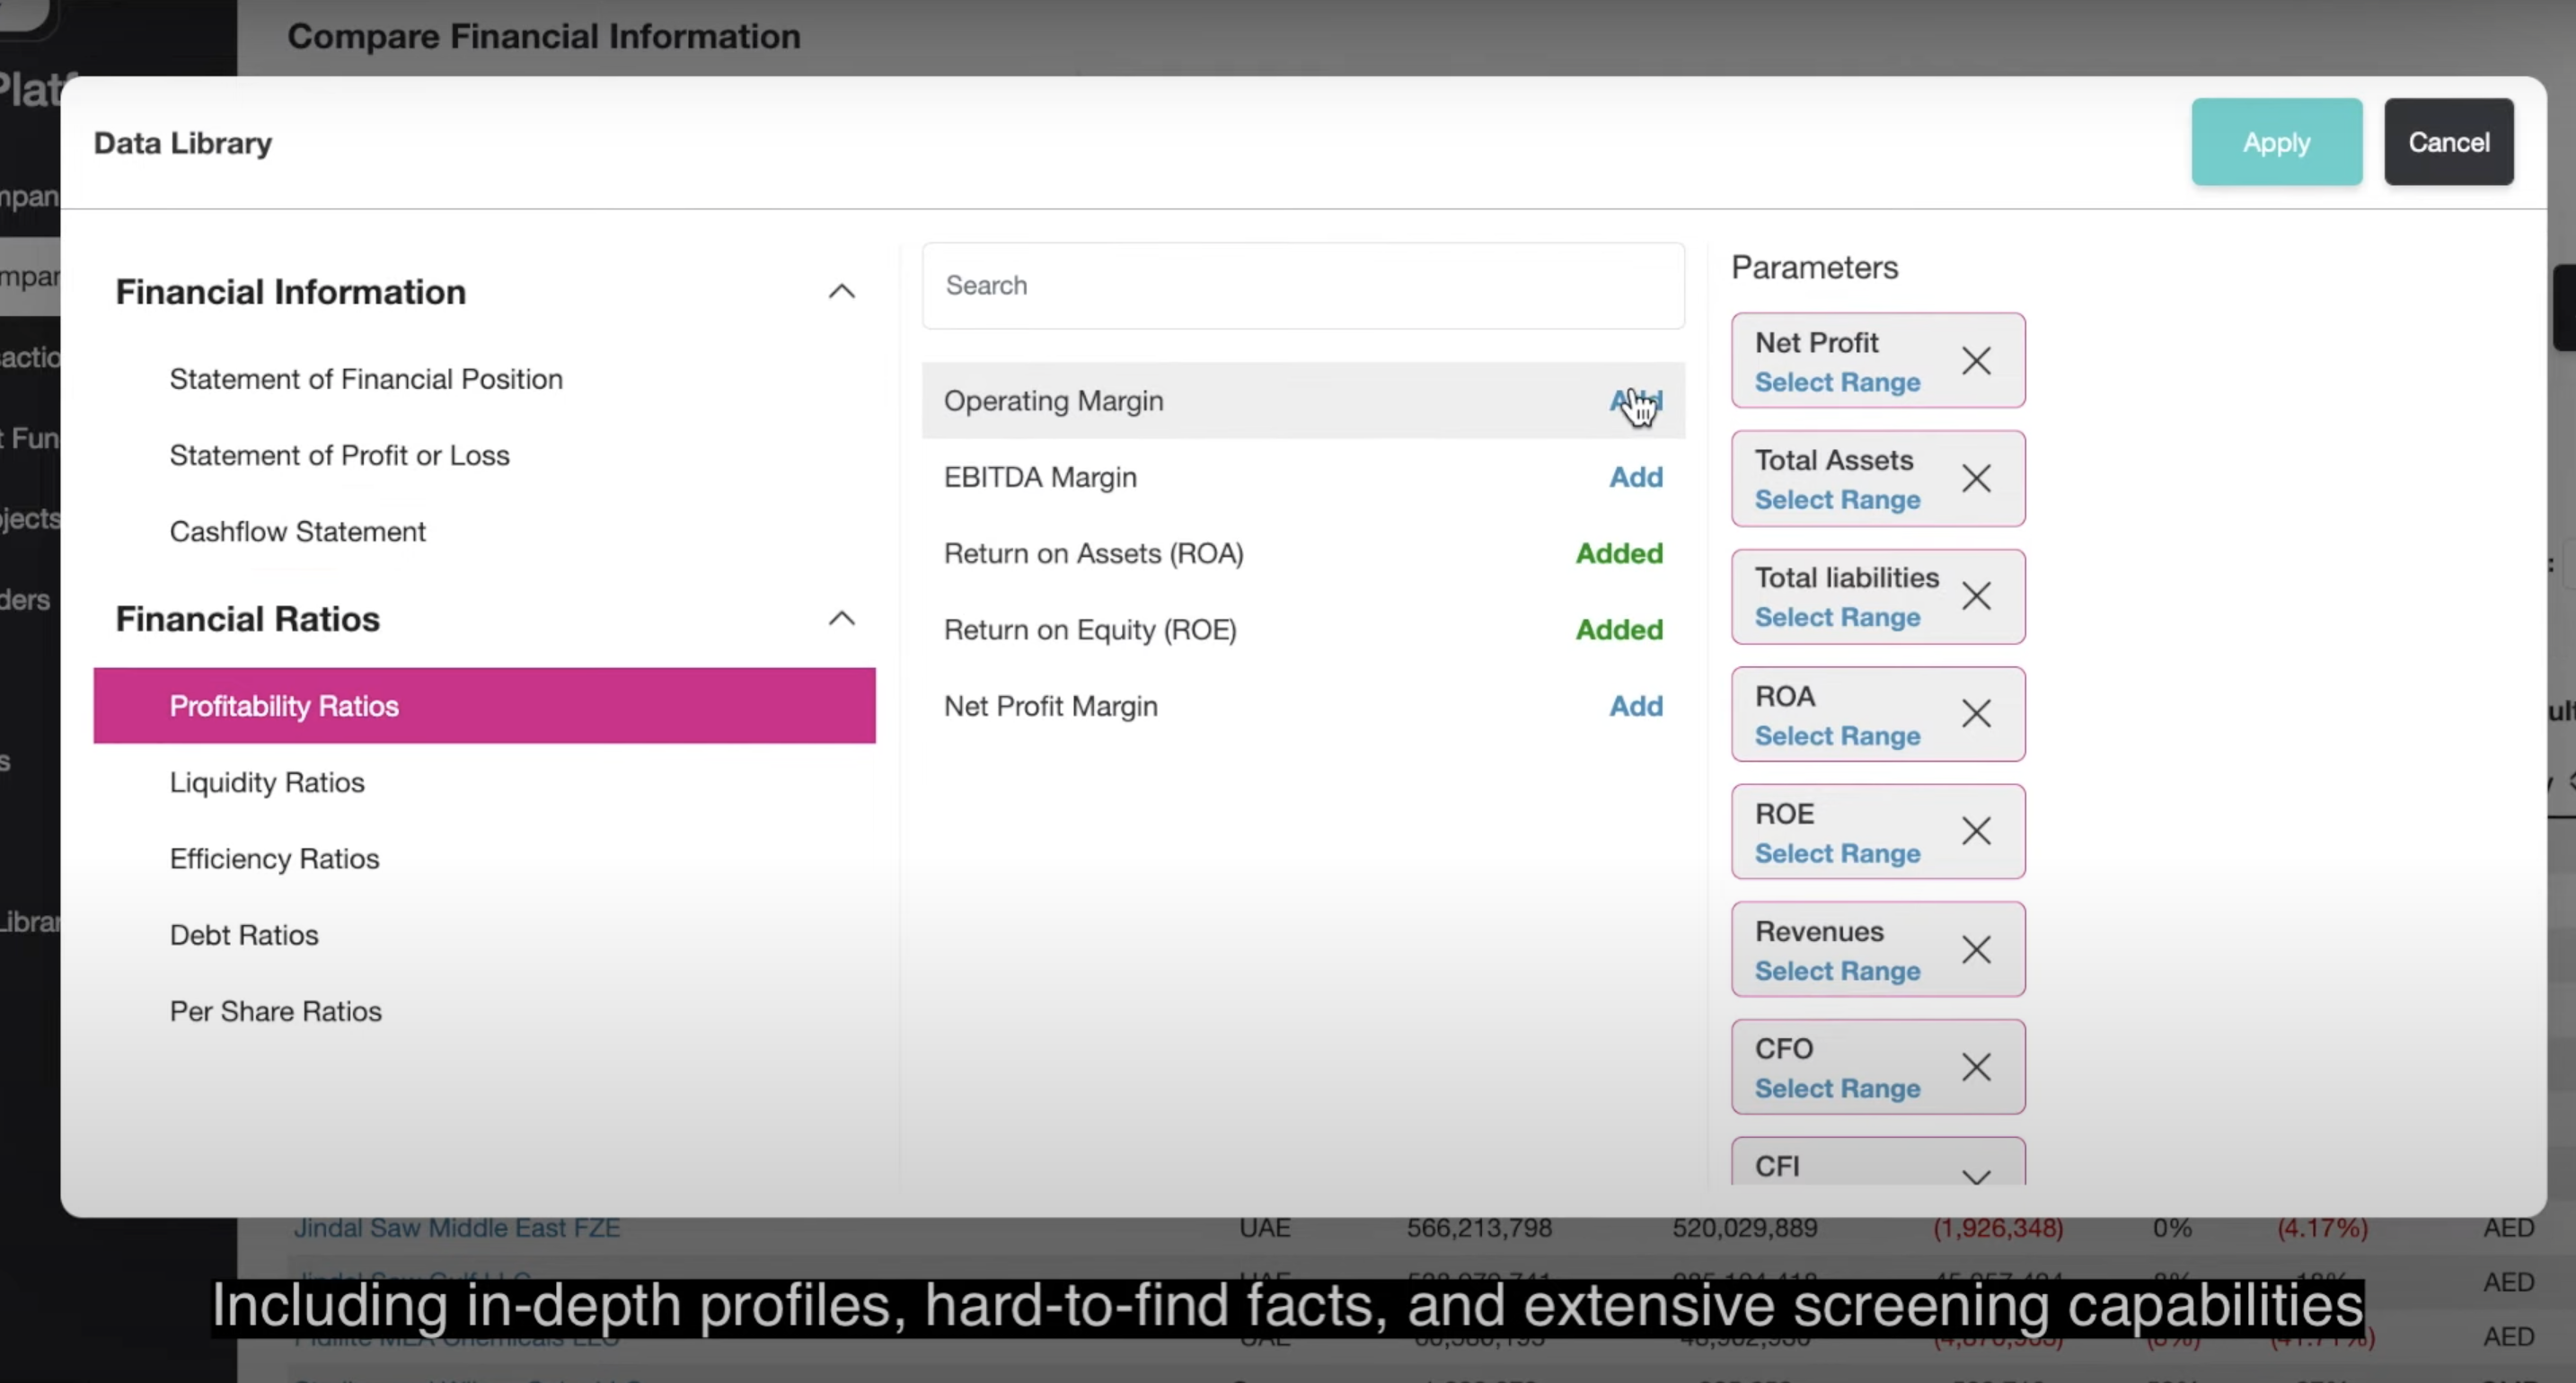Toggle Added on Return on Assets (ROA)
The width and height of the screenshot is (2576, 1383).
tap(1618, 553)
